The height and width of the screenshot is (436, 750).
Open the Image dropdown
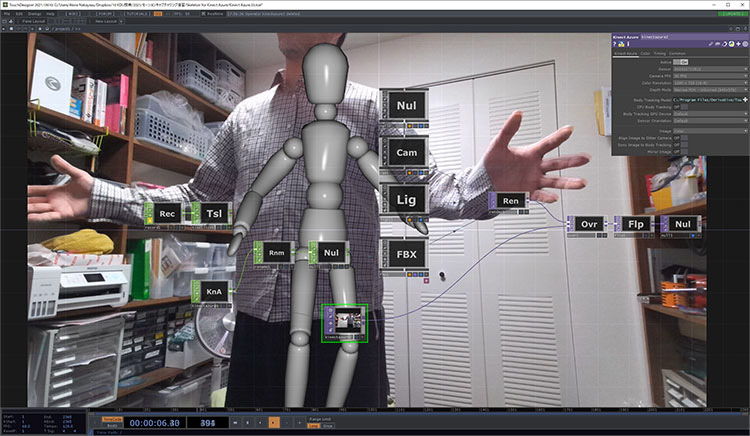(710, 131)
